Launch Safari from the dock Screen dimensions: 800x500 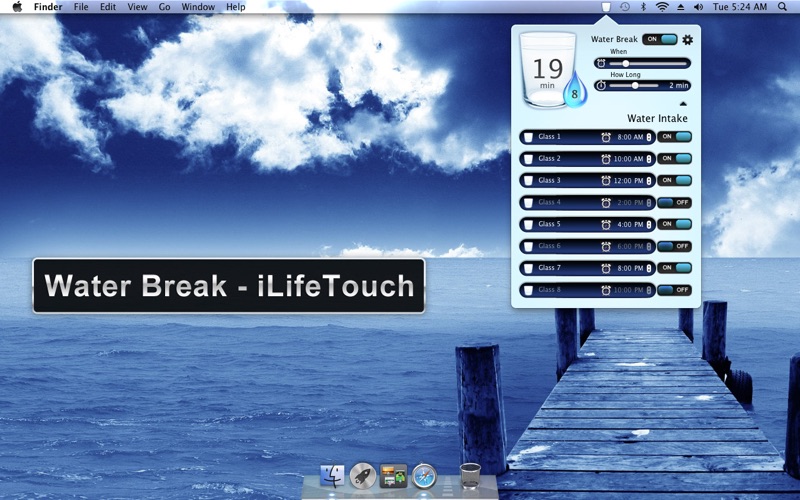[x=424, y=476]
